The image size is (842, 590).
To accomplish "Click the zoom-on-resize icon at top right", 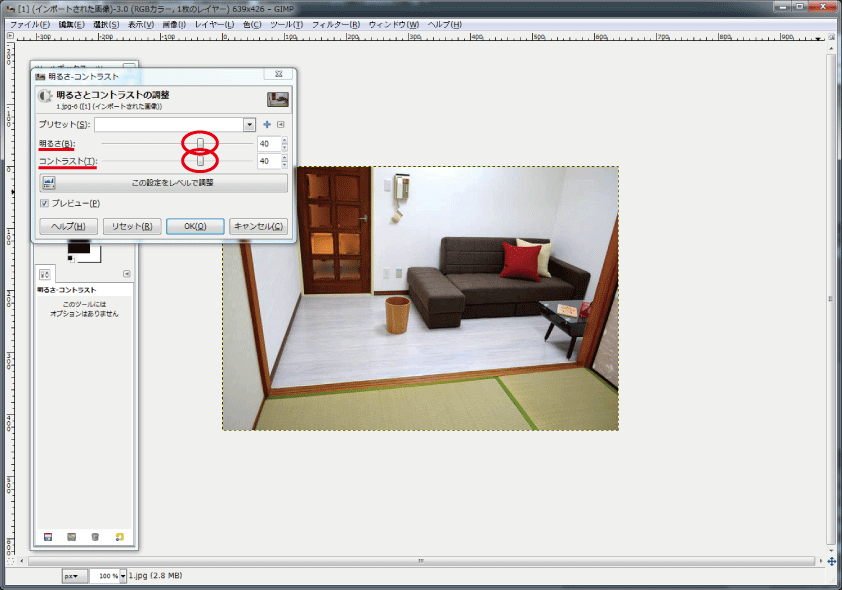I will click(x=832, y=36).
